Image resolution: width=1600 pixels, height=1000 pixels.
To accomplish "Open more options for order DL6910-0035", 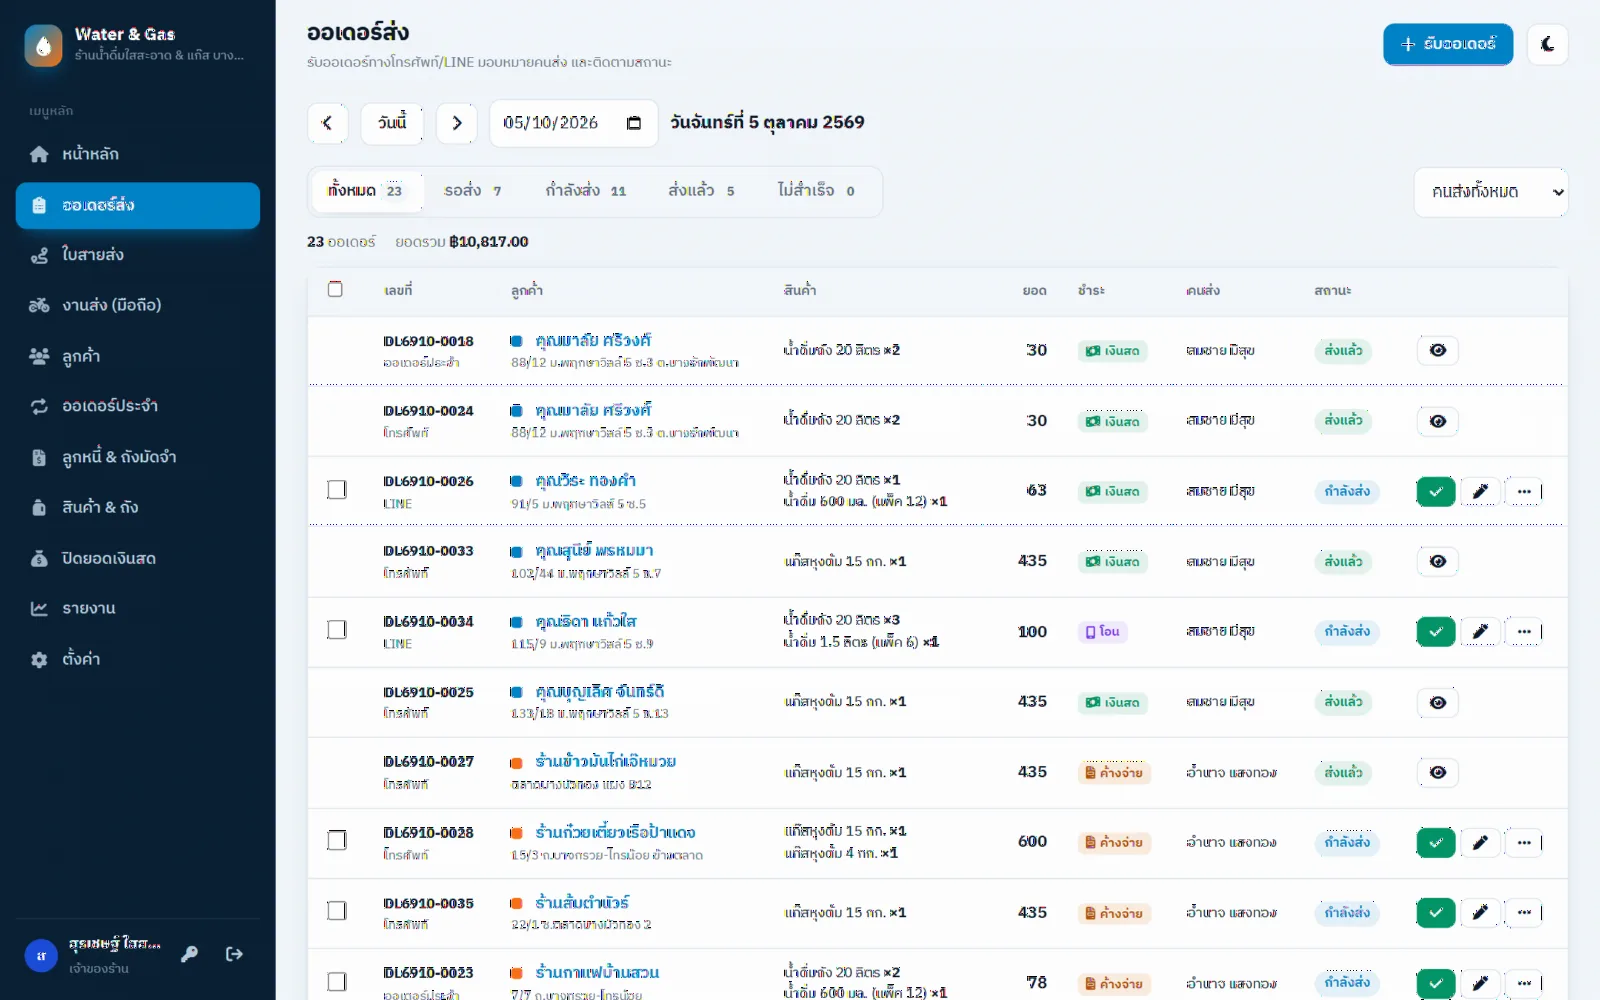I will [x=1523, y=913].
